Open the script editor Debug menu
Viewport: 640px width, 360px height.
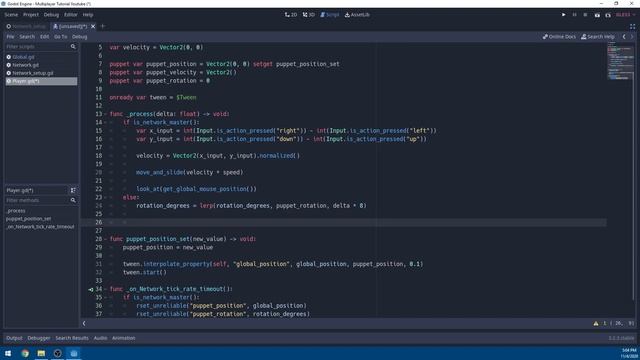tap(80, 37)
